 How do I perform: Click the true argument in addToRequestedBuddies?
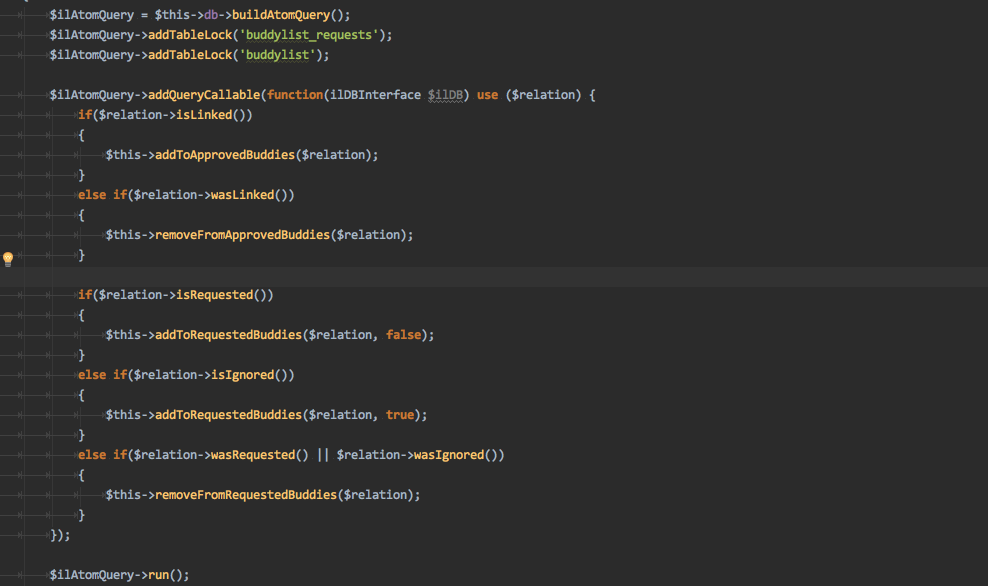pyautogui.click(x=402, y=415)
